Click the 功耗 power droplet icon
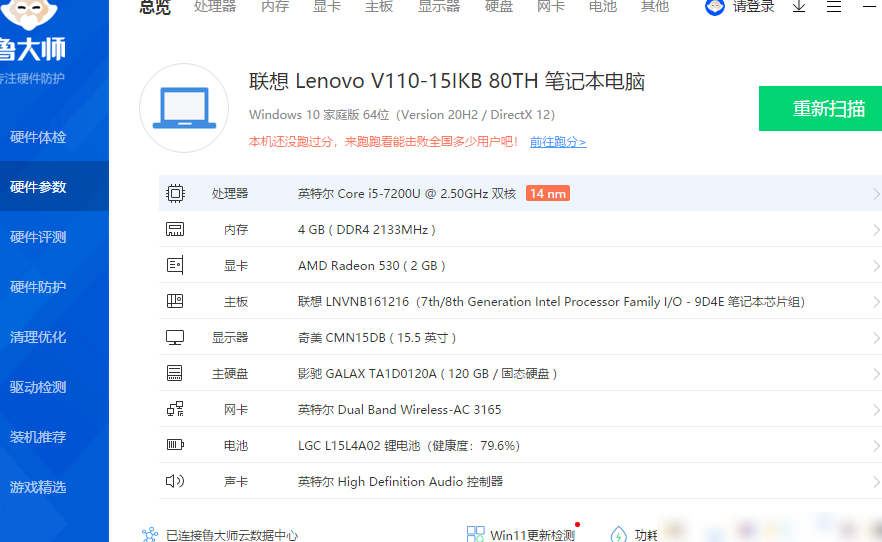 (619, 534)
